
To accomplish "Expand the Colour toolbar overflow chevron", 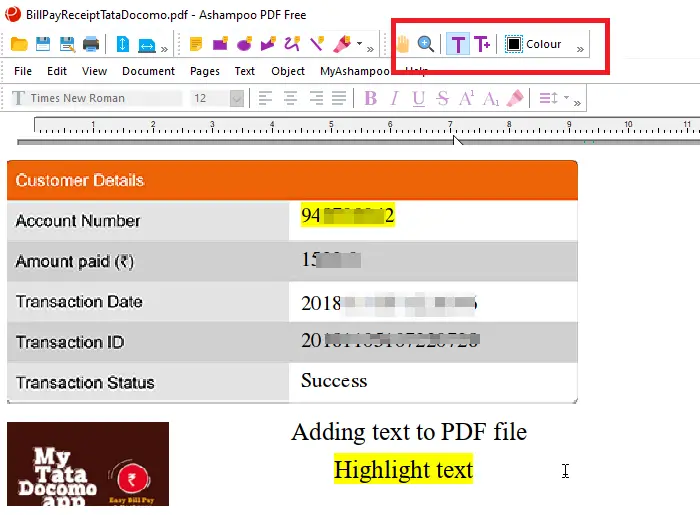I will tap(580, 49).
